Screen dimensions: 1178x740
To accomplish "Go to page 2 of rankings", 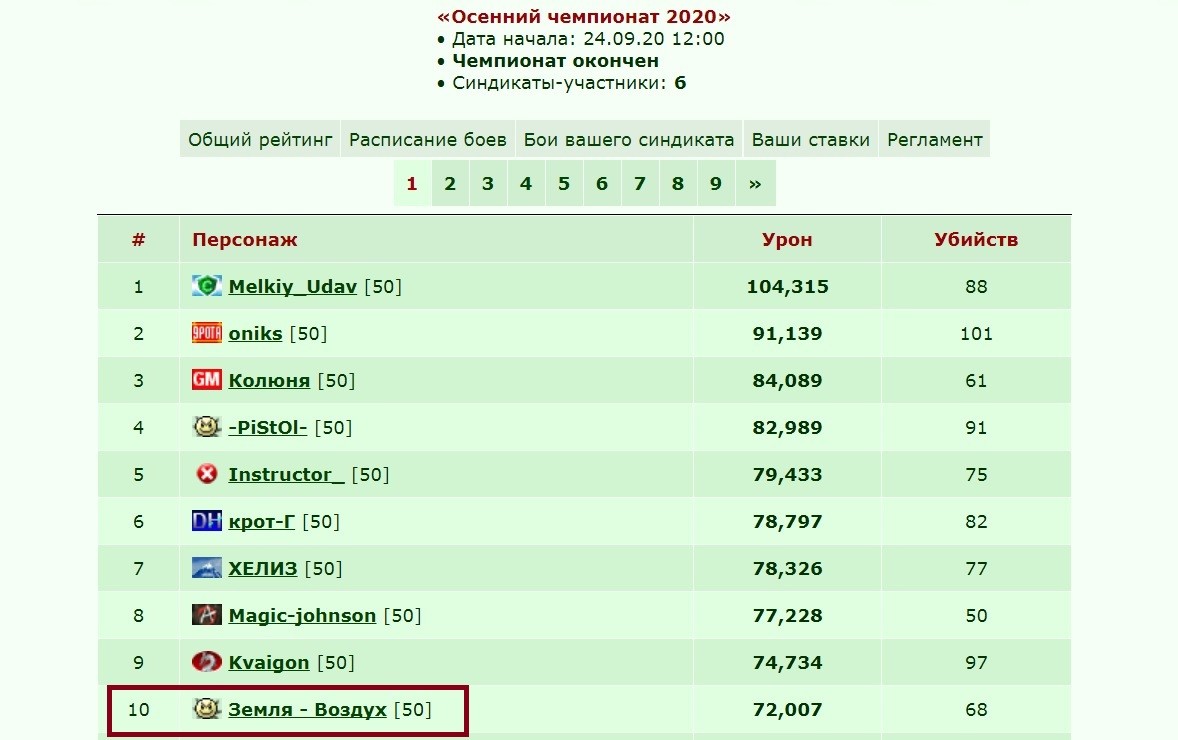I will [x=450, y=184].
